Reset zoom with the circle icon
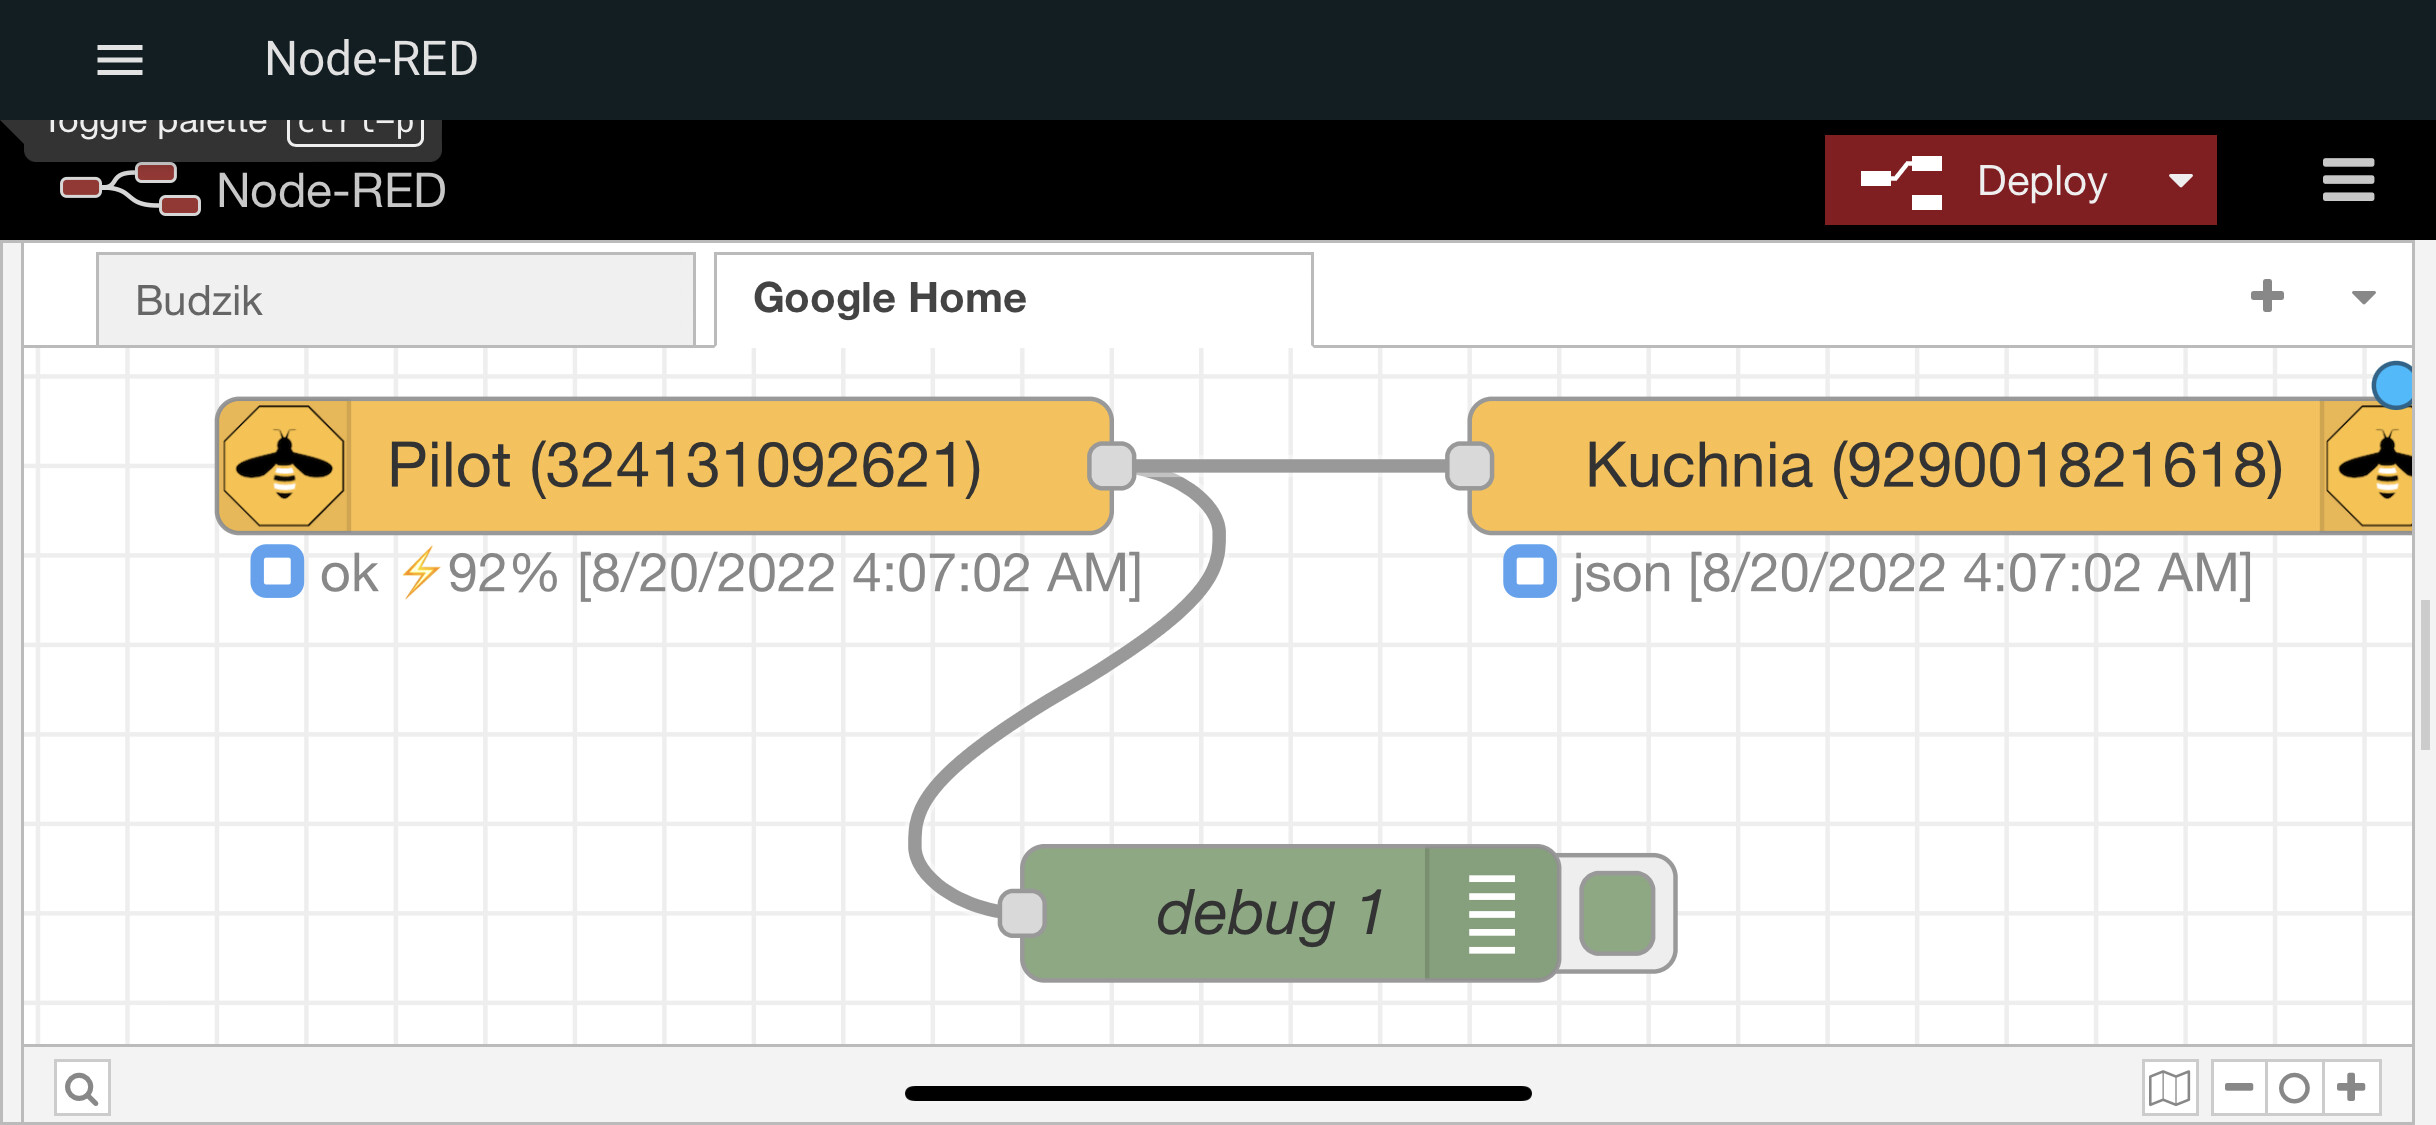Screen dimensions: 2436x1125 (x=2294, y=1088)
